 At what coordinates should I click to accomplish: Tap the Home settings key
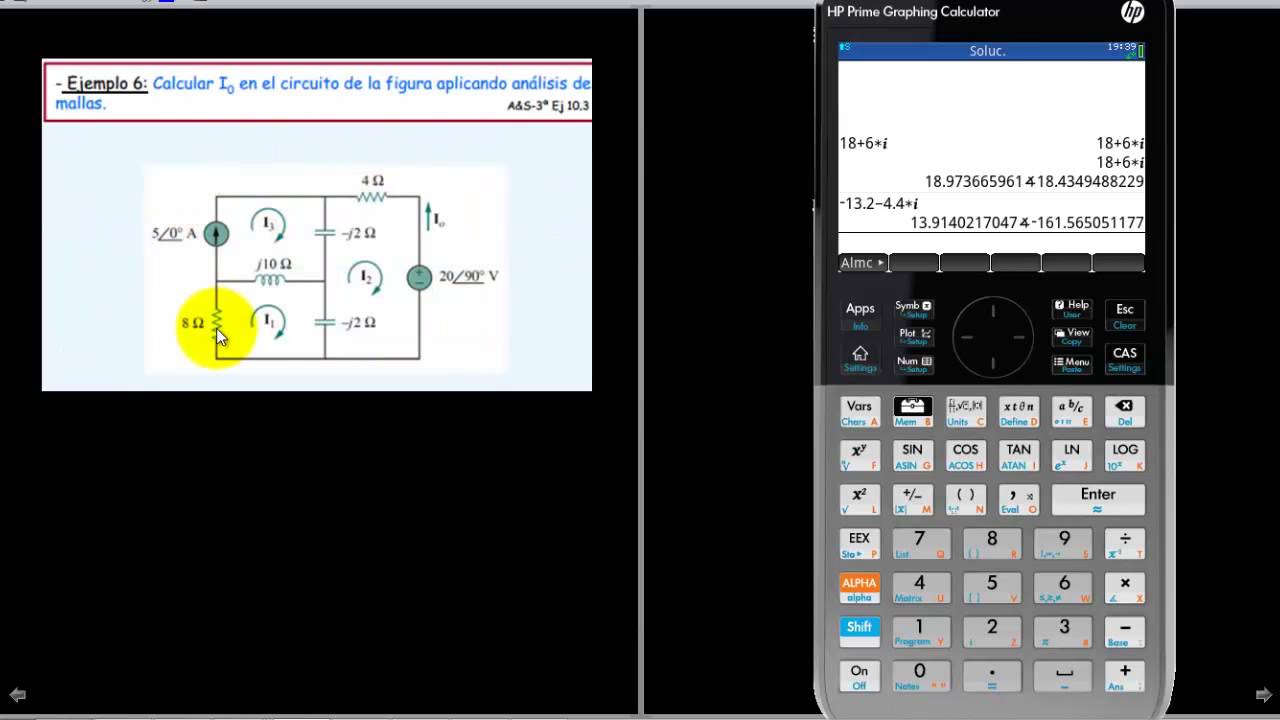pos(860,358)
